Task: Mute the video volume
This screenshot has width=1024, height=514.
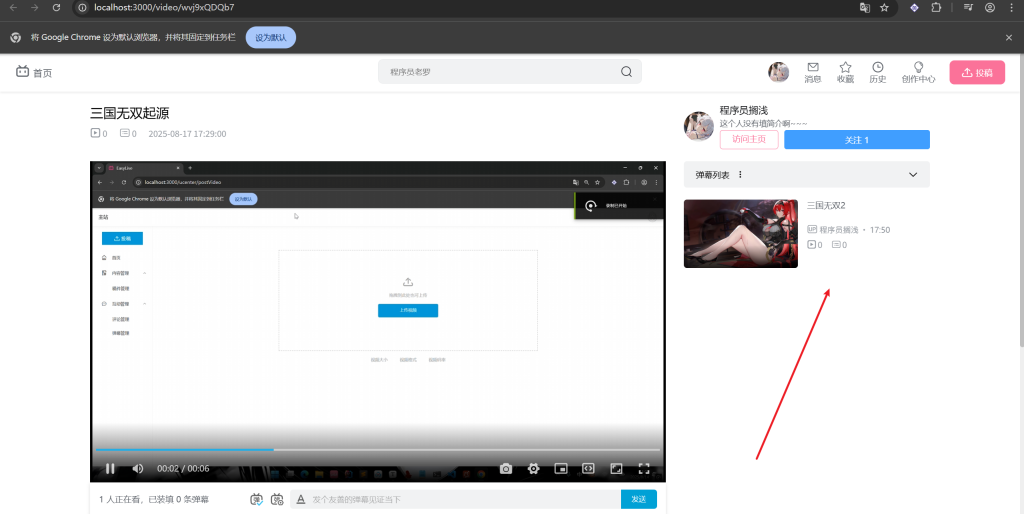Action: tap(138, 468)
